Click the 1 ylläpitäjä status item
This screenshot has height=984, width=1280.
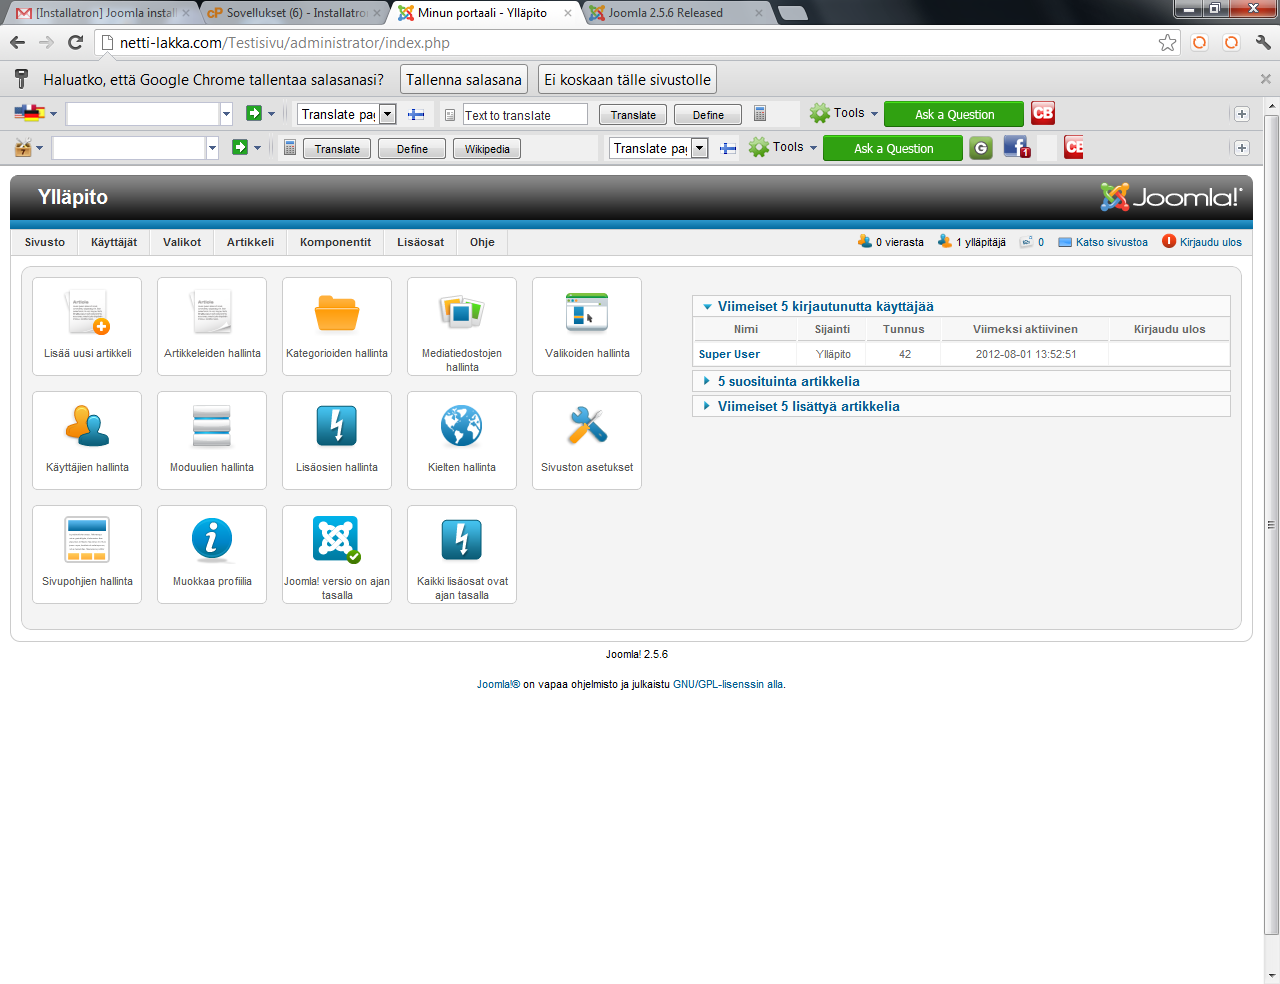click(971, 242)
